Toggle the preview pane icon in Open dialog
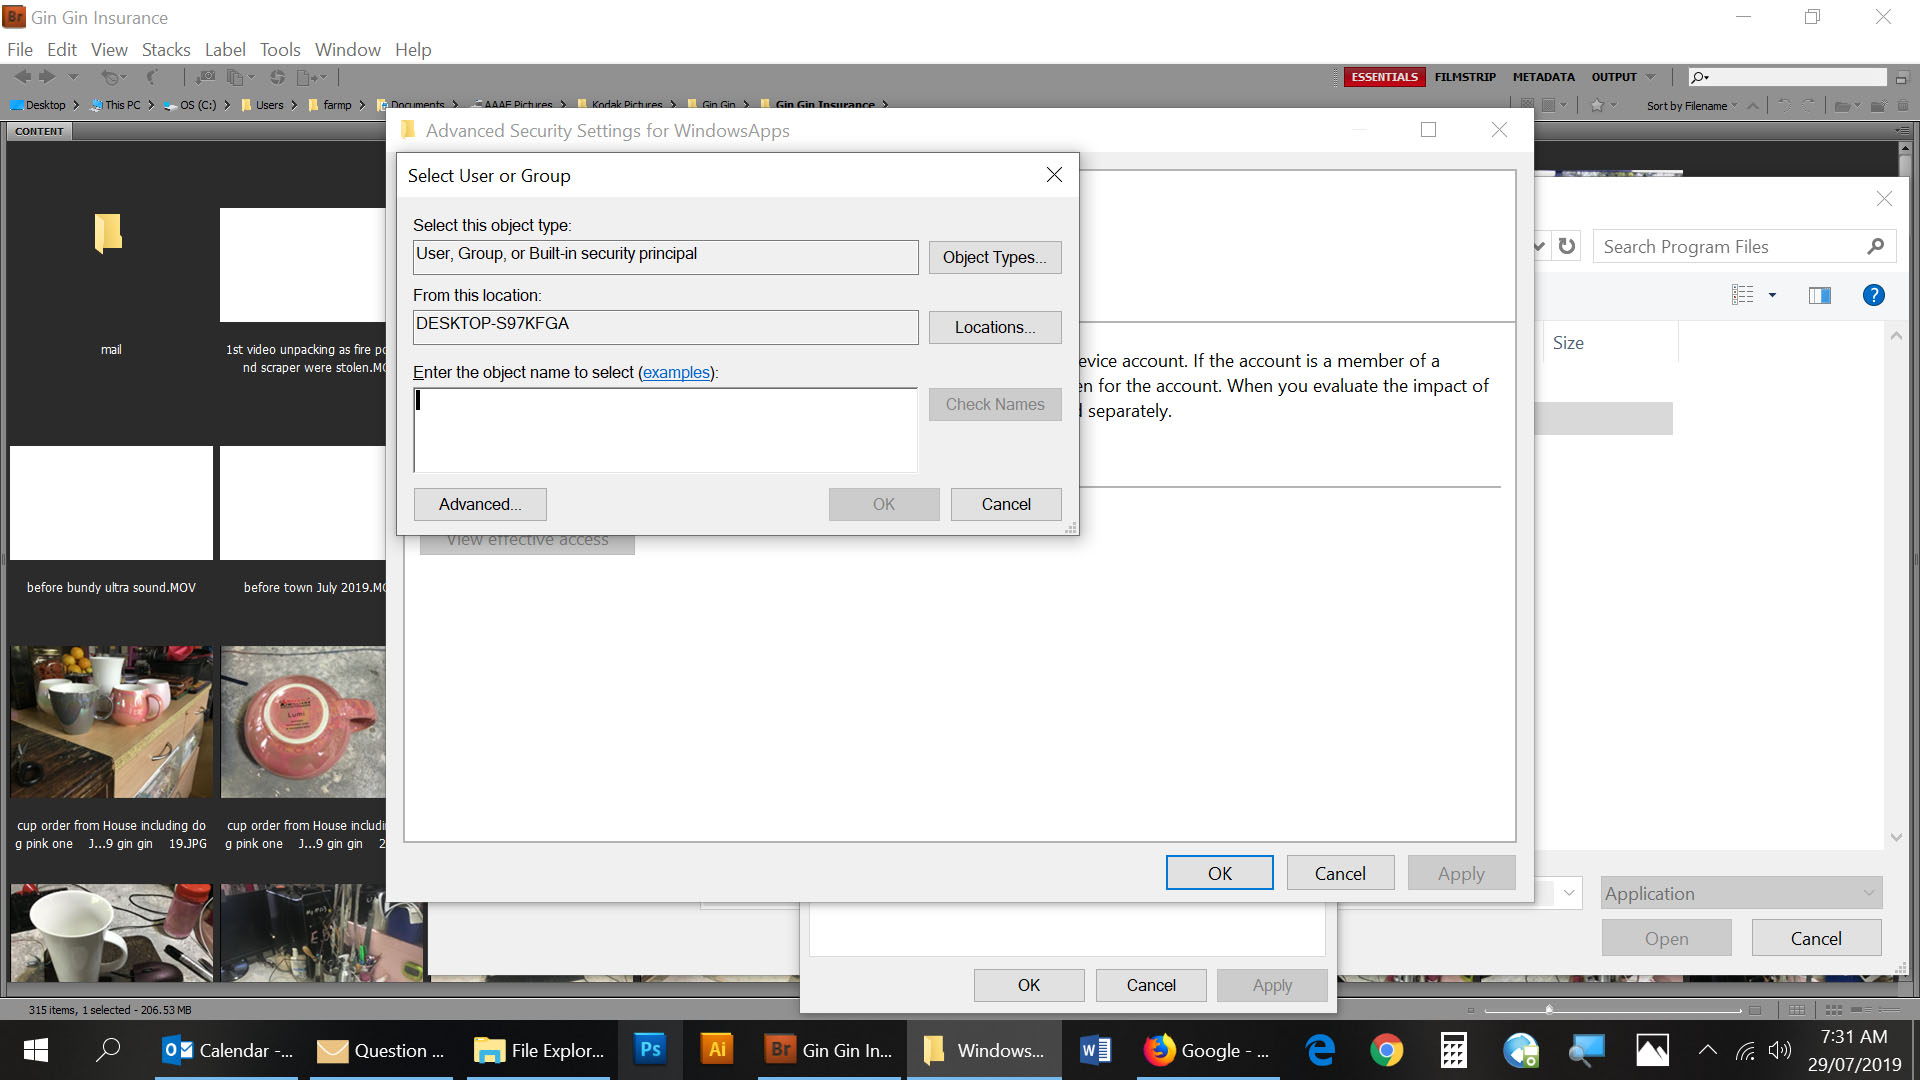This screenshot has width=1920, height=1080. point(1819,295)
